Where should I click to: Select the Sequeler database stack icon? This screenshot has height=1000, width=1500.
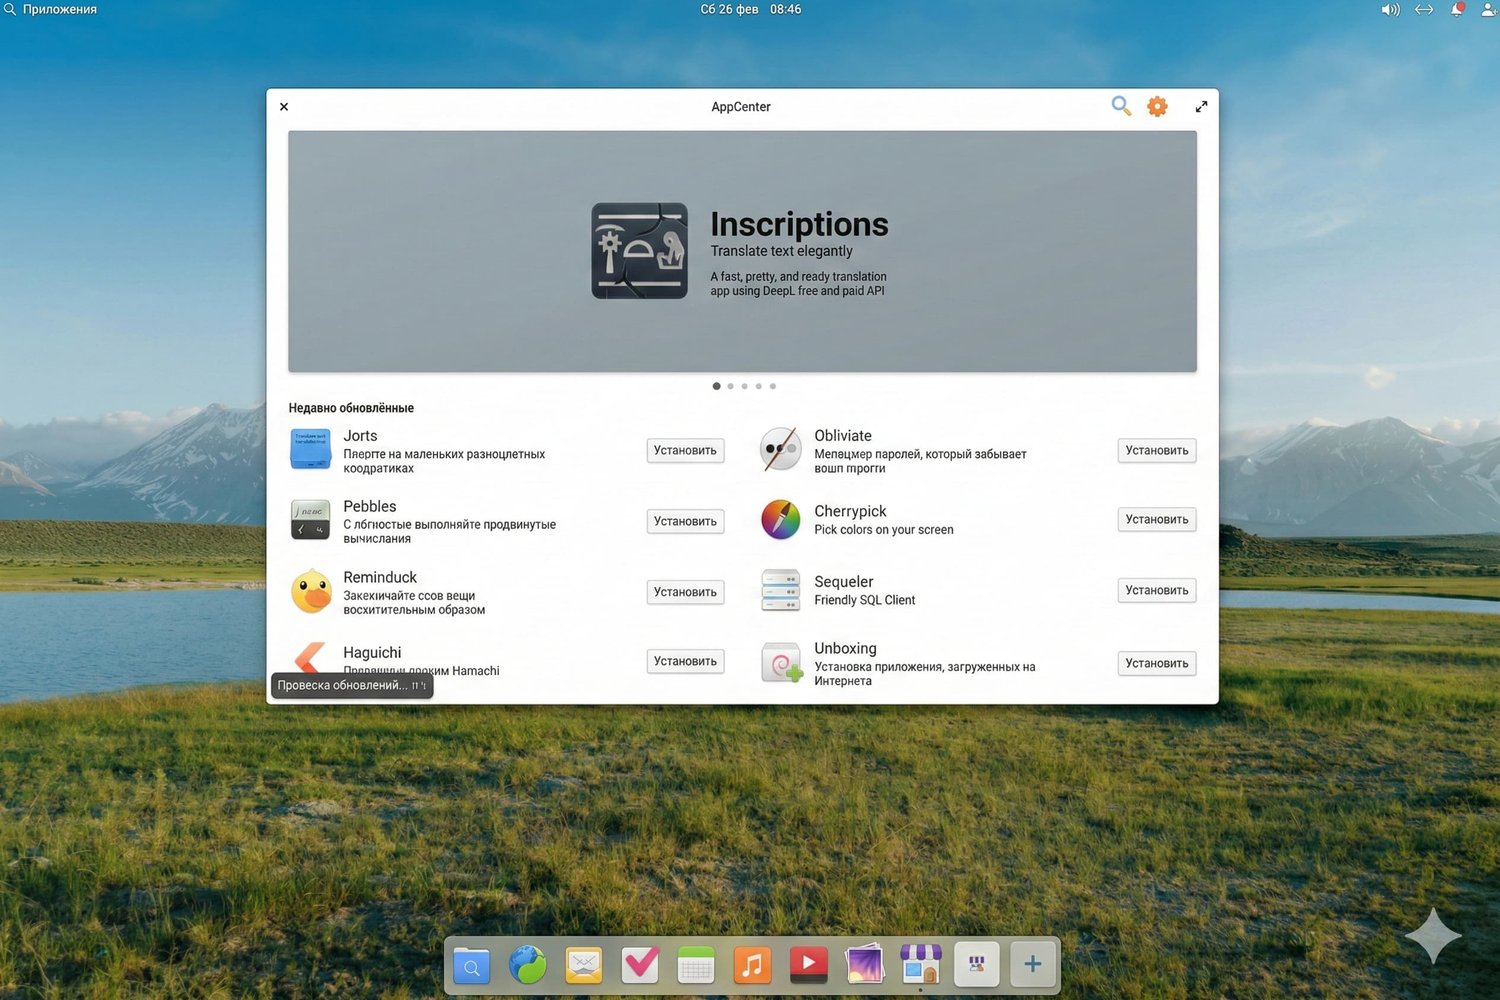click(x=780, y=590)
